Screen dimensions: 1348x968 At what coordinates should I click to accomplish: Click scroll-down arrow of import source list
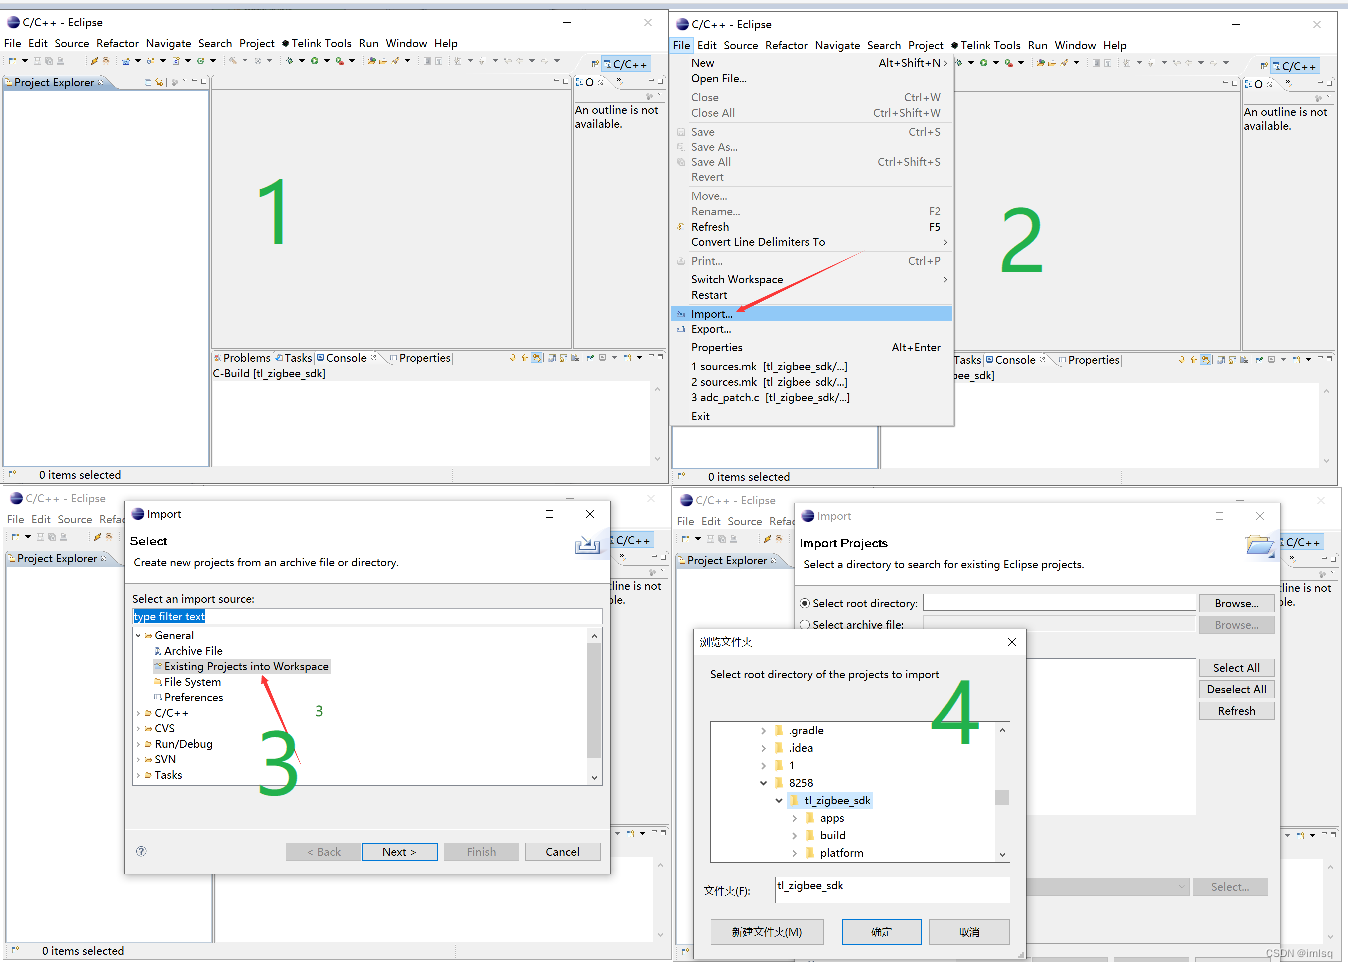[x=594, y=777]
